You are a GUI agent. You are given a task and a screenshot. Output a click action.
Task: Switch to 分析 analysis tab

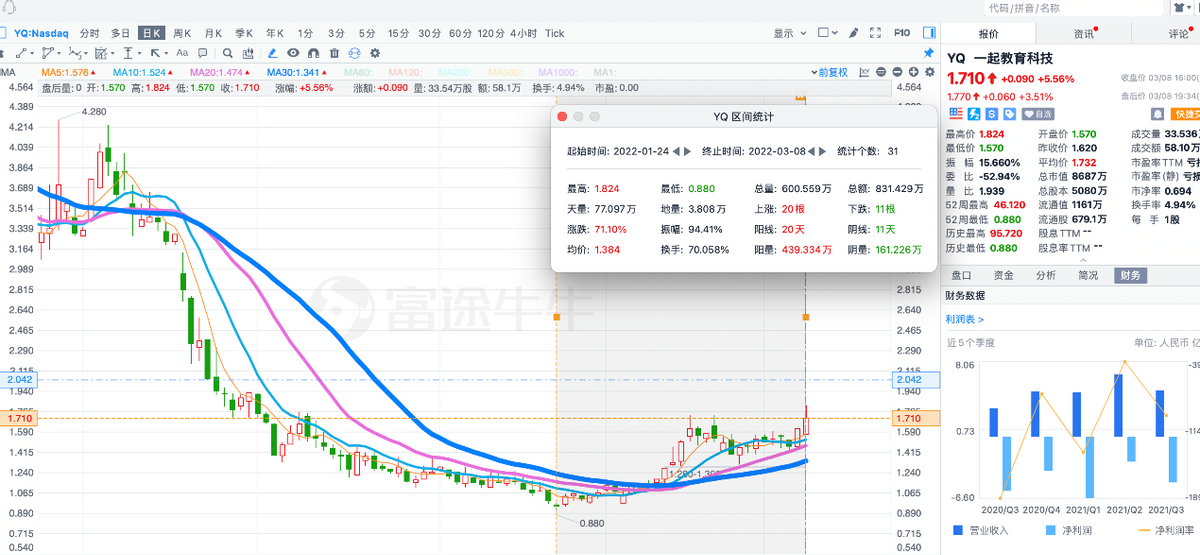tap(1046, 275)
